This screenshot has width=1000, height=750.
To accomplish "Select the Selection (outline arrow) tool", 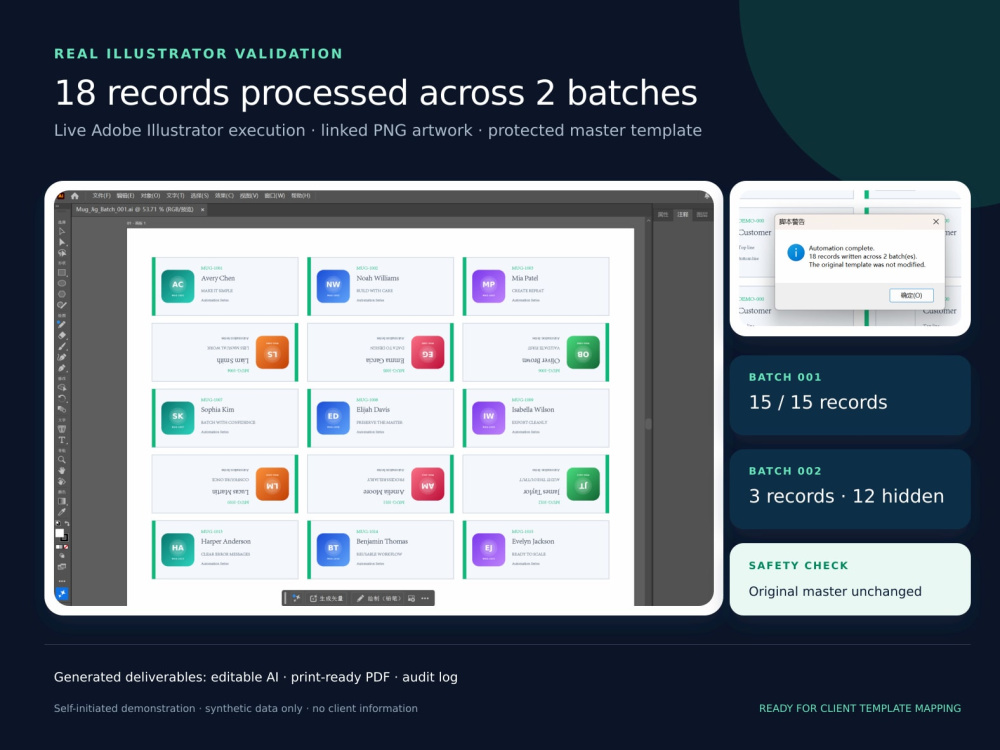I will click(62, 232).
